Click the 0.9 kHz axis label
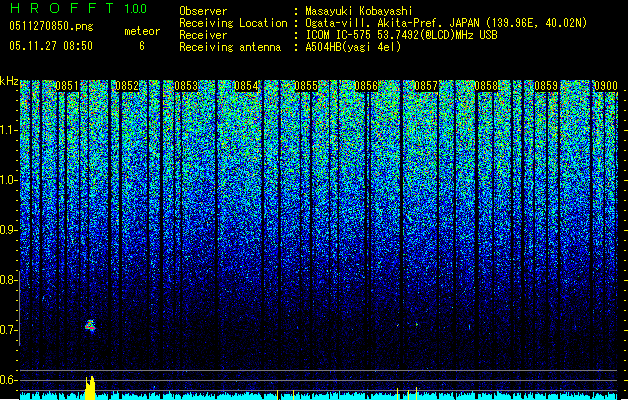Image resolution: width=629 pixels, height=400 pixels. pyautogui.click(x=9, y=230)
